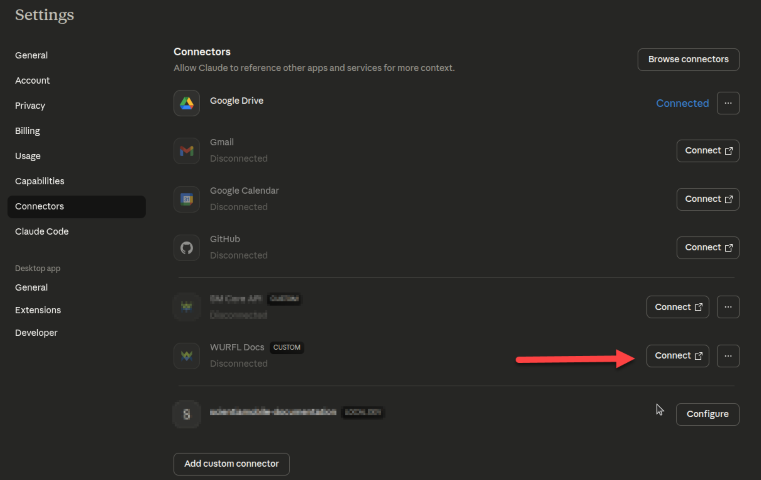Connect the GitHub connector

708,248
